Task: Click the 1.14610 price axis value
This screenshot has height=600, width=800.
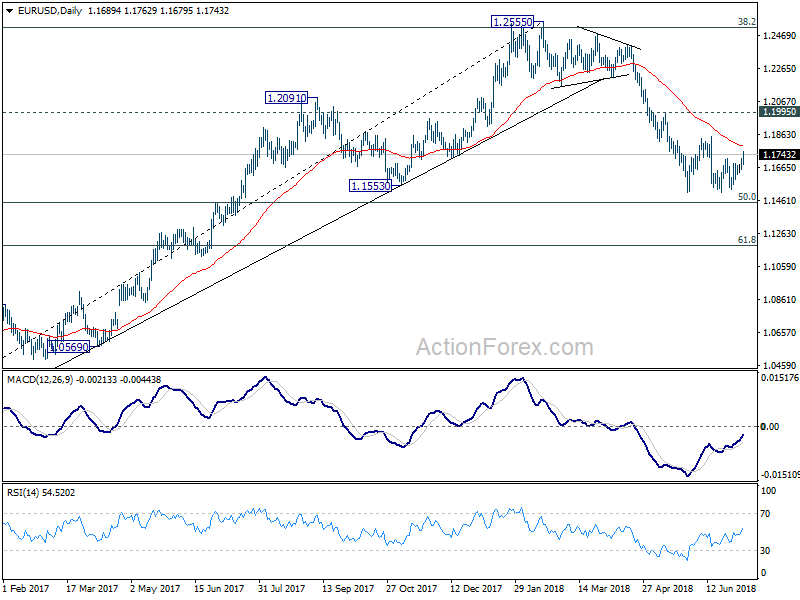Action: pyautogui.click(x=779, y=201)
